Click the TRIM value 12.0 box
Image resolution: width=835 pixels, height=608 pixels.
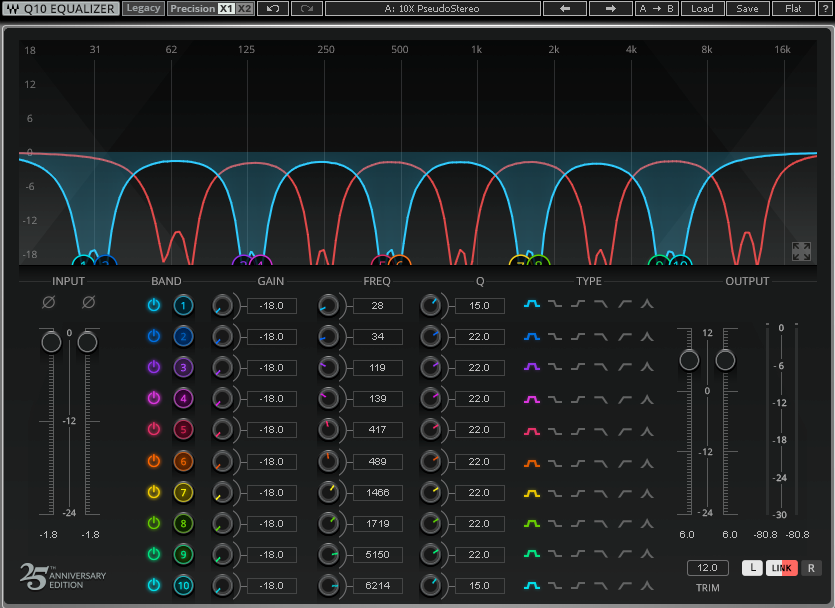click(x=707, y=568)
